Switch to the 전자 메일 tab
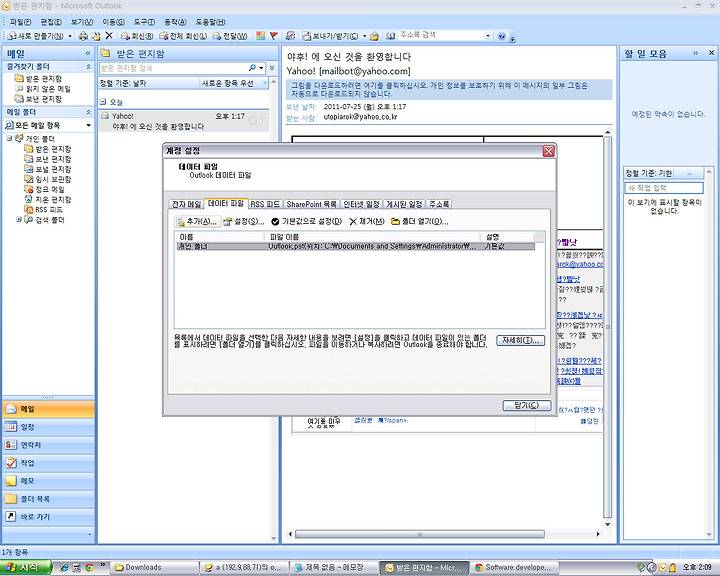The width and height of the screenshot is (720, 576). point(186,204)
